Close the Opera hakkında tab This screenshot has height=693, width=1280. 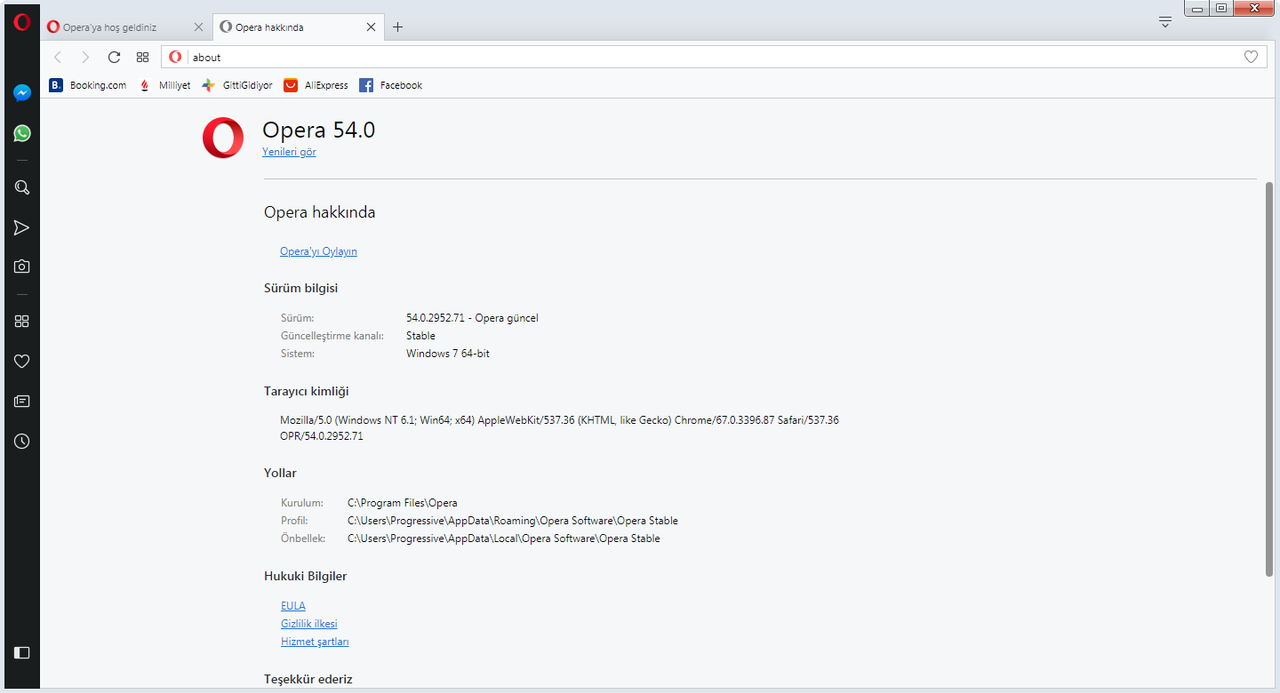point(372,27)
